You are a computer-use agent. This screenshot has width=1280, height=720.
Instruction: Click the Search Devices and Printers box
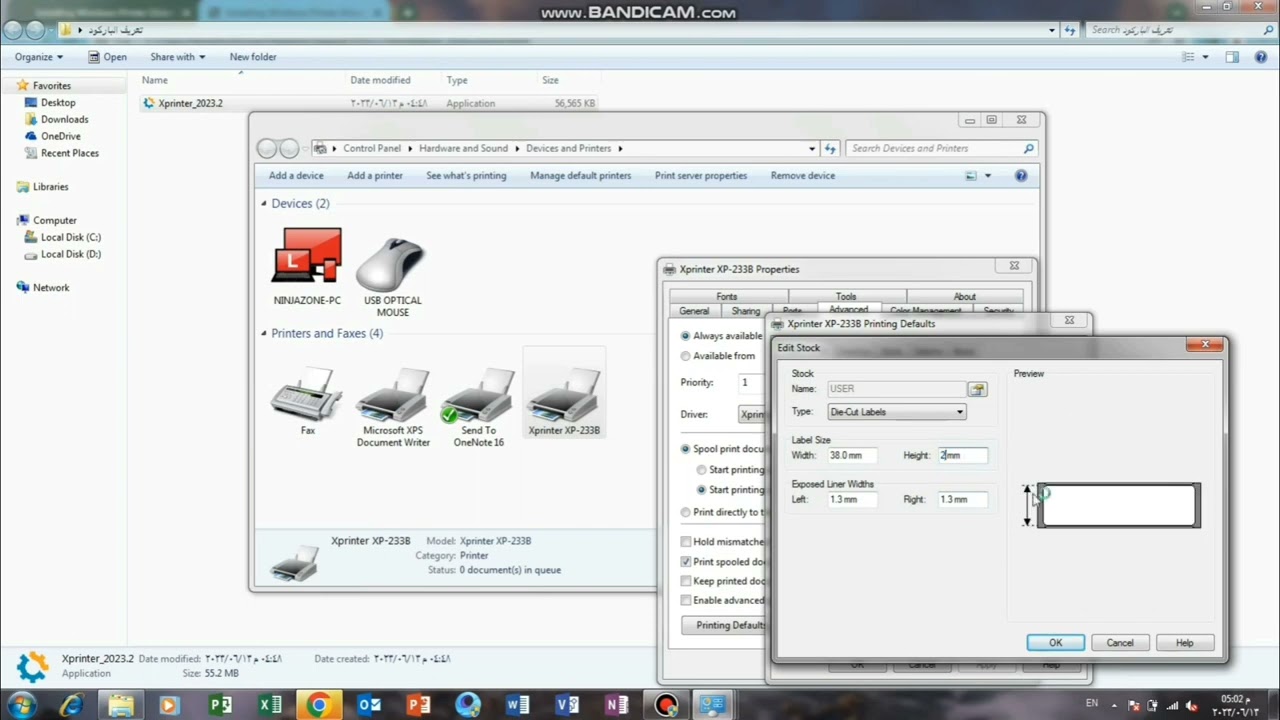pyautogui.click(x=941, y=148)
